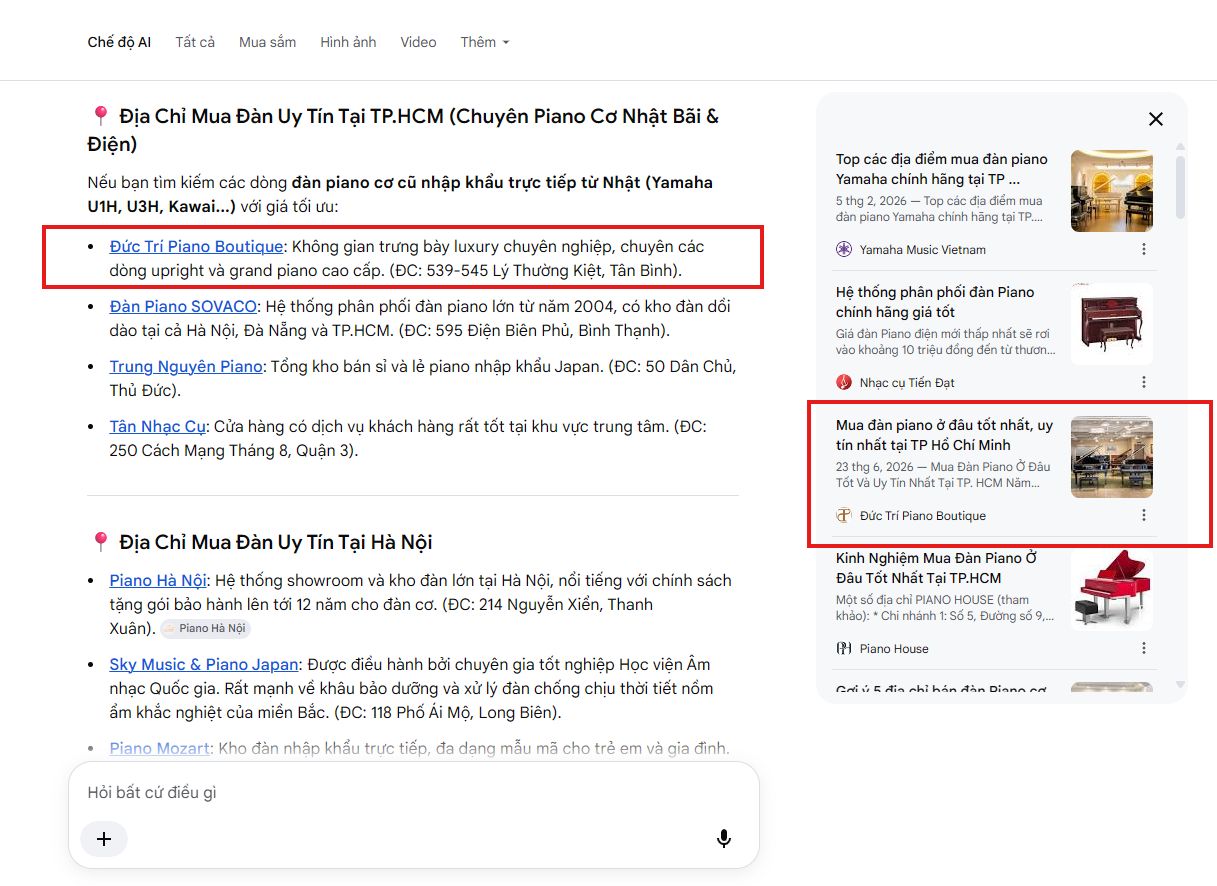Open the options menu for the Yamaha Music Vietnam source
The image size is (1217, 886).
pos(1144,249)
